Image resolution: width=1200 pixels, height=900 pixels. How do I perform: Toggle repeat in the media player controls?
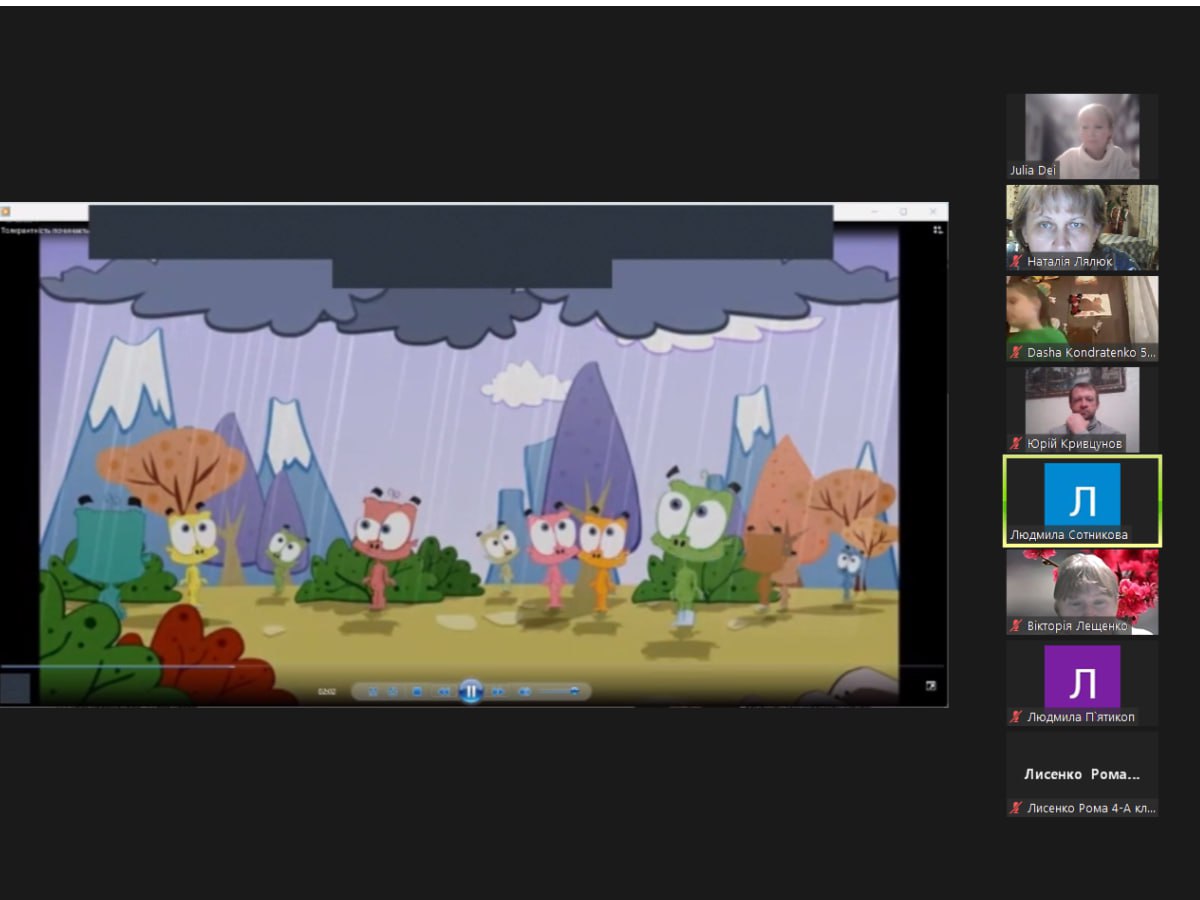(x=393, y=691)
